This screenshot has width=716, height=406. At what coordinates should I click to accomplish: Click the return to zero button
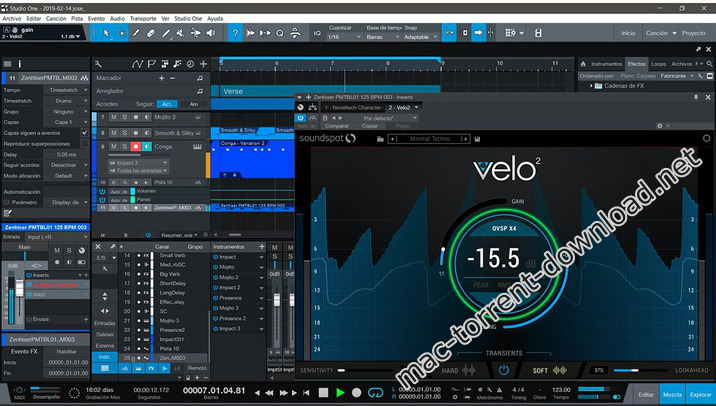tap(306, 393)
